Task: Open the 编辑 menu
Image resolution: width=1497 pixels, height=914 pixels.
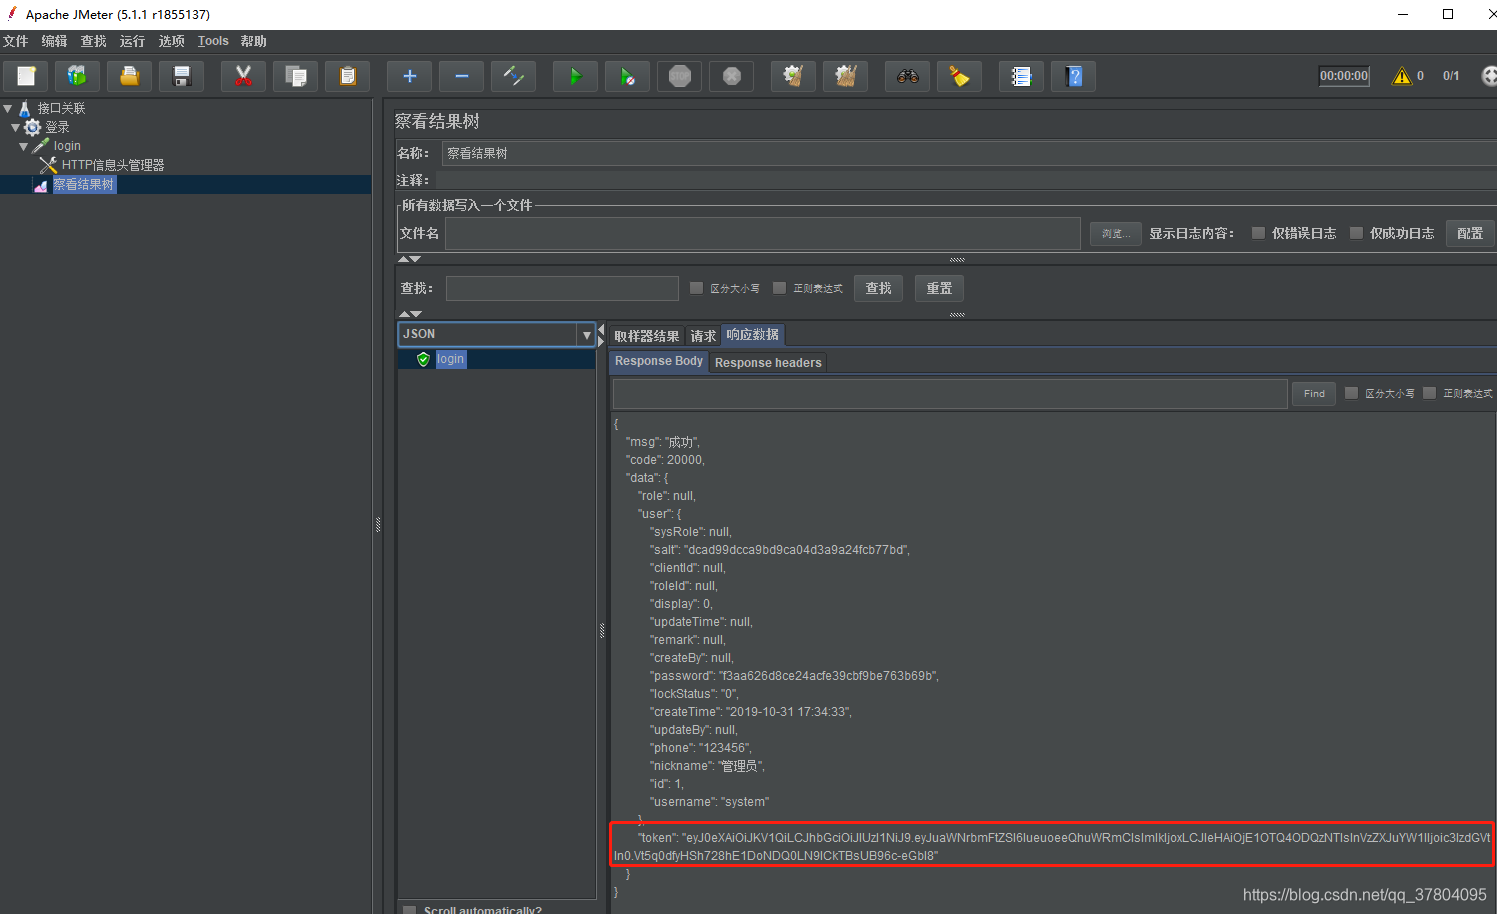Action: click(x=54, y=41)
